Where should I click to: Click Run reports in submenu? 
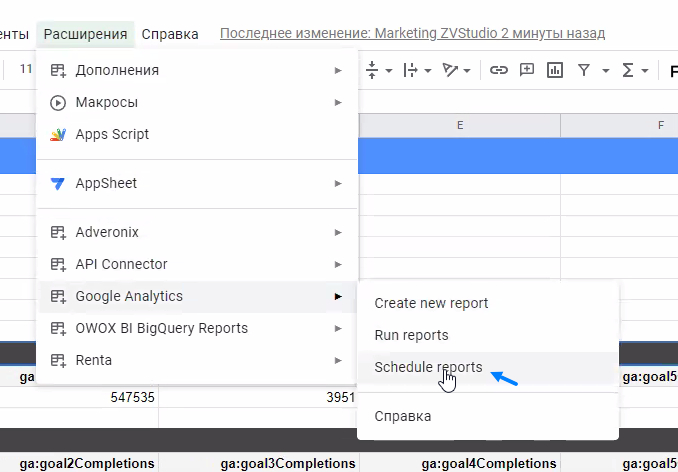(x=411, y=335)
